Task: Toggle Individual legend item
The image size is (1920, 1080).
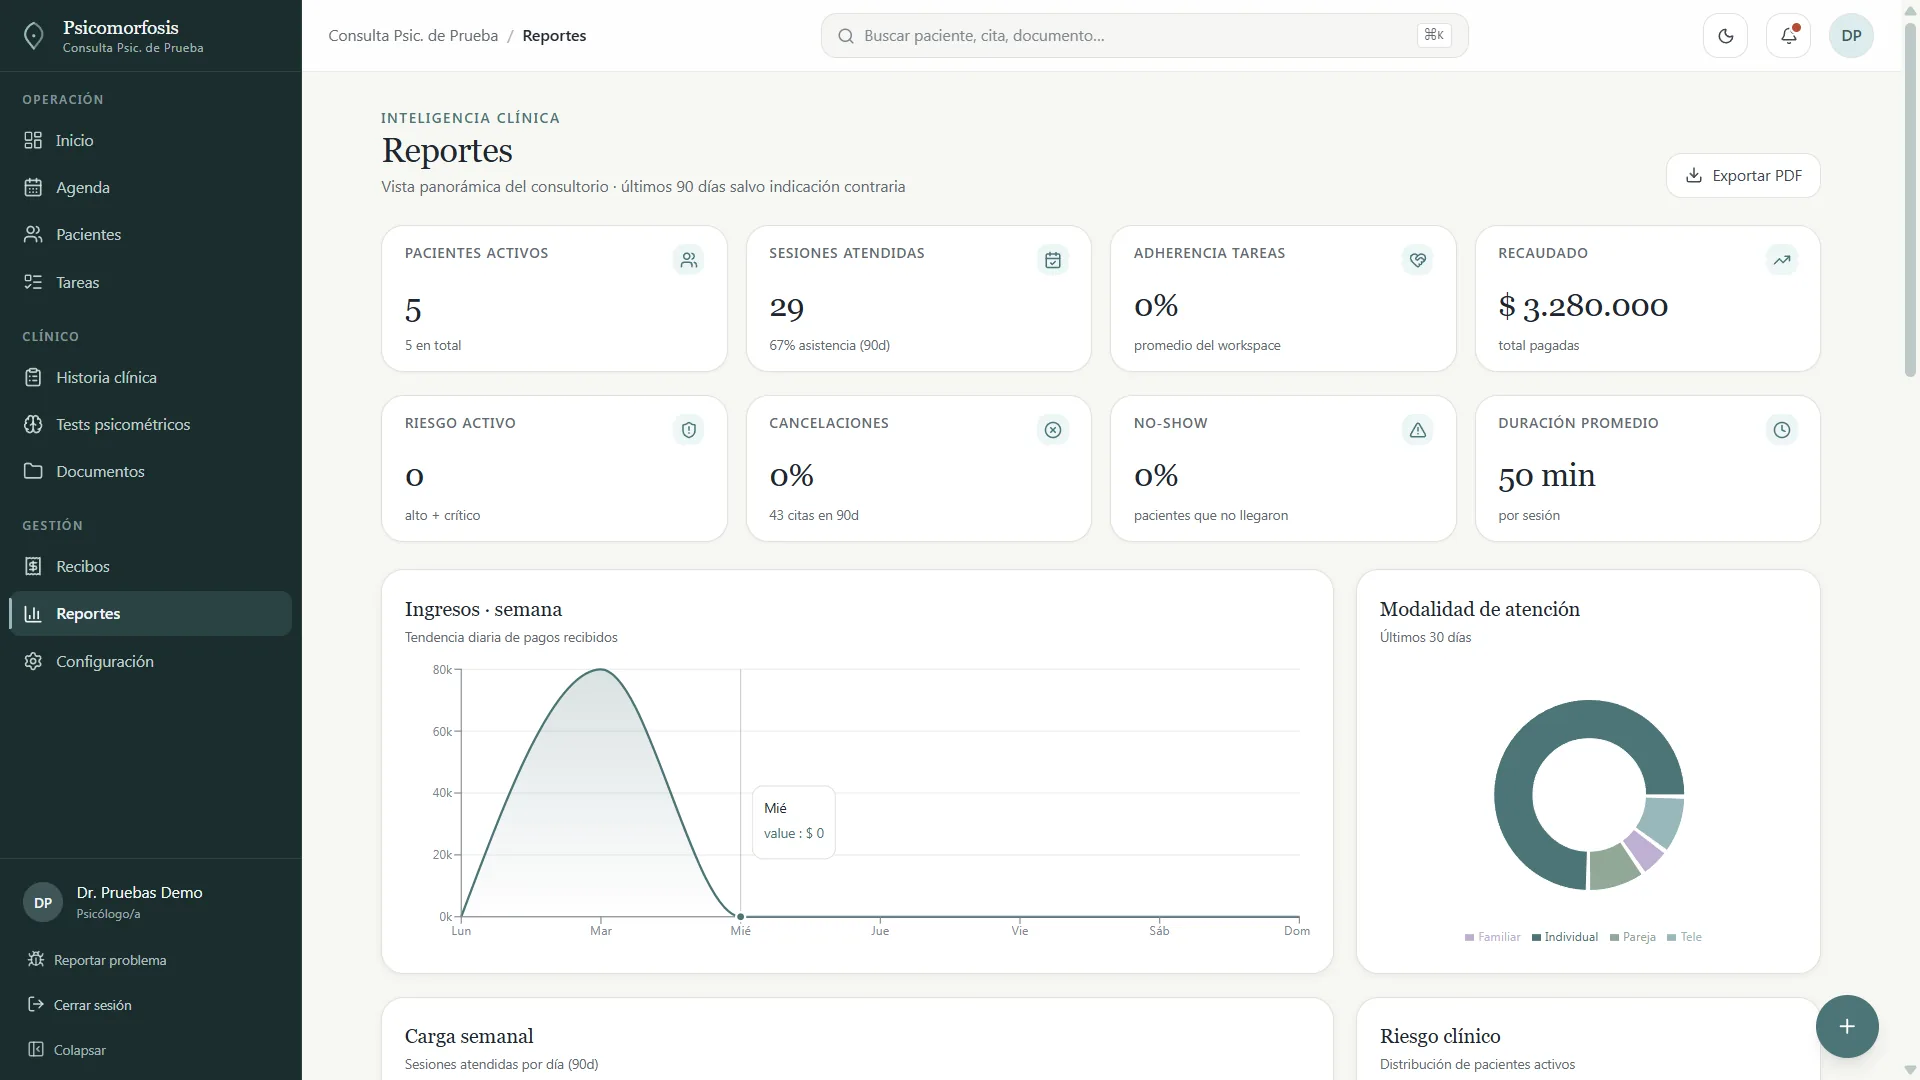Action: [x=1565, y=938]
